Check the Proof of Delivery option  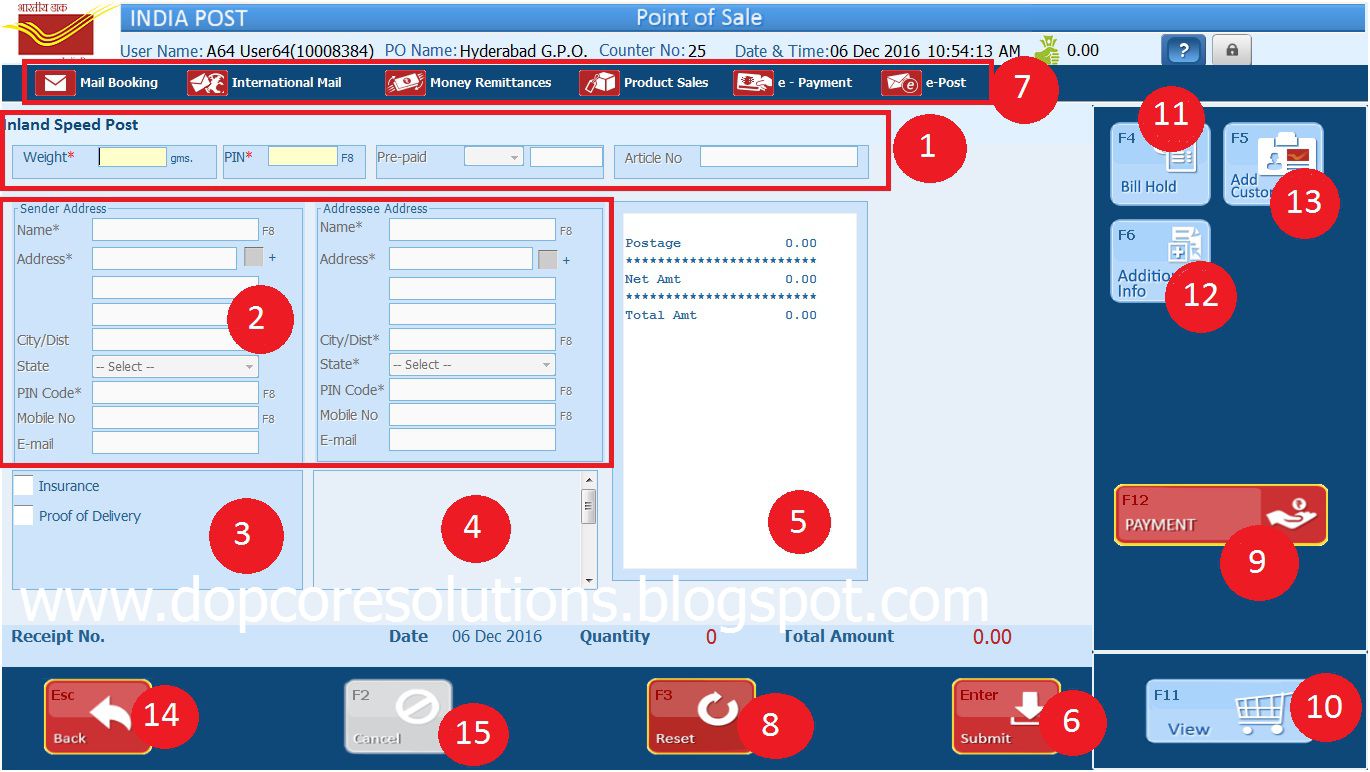click(23, 516)
